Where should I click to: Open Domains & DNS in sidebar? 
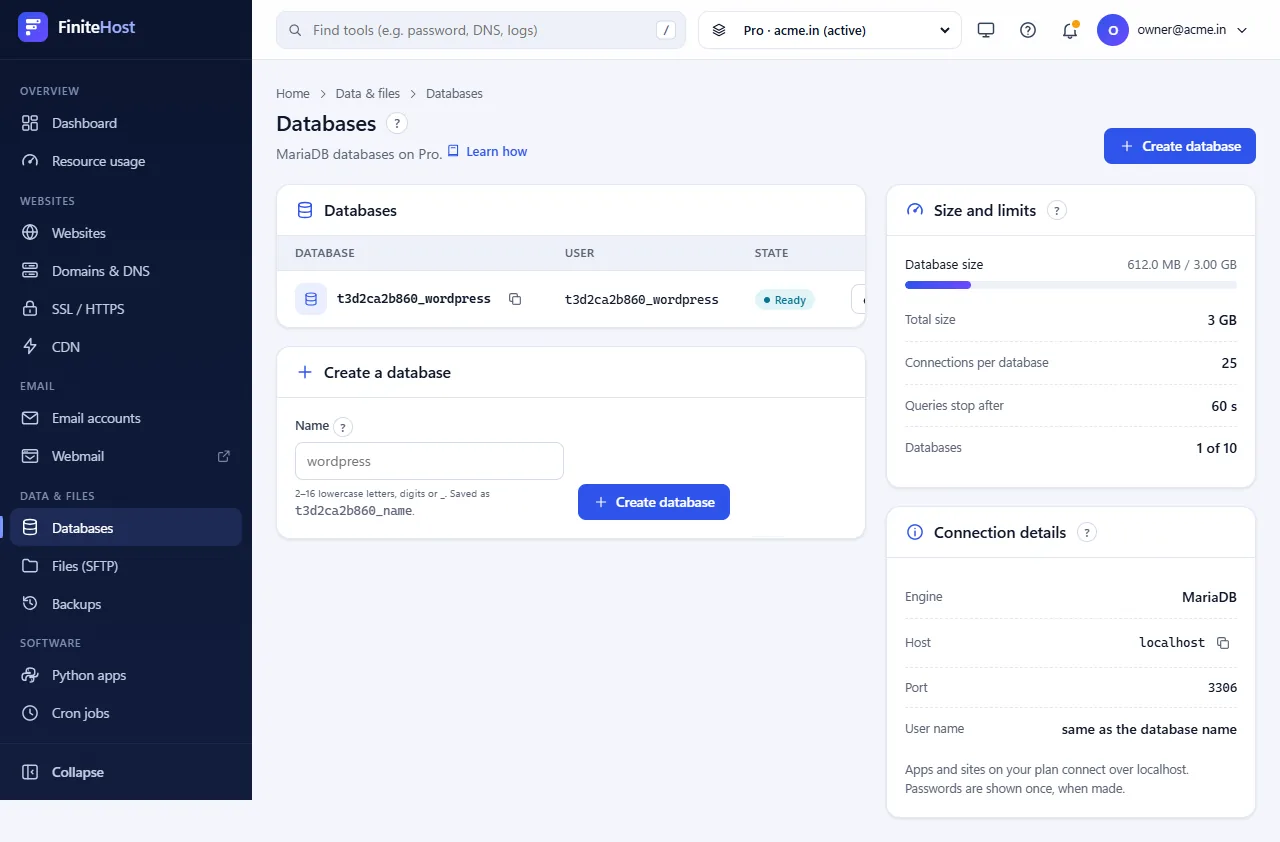tap(126, 271)
